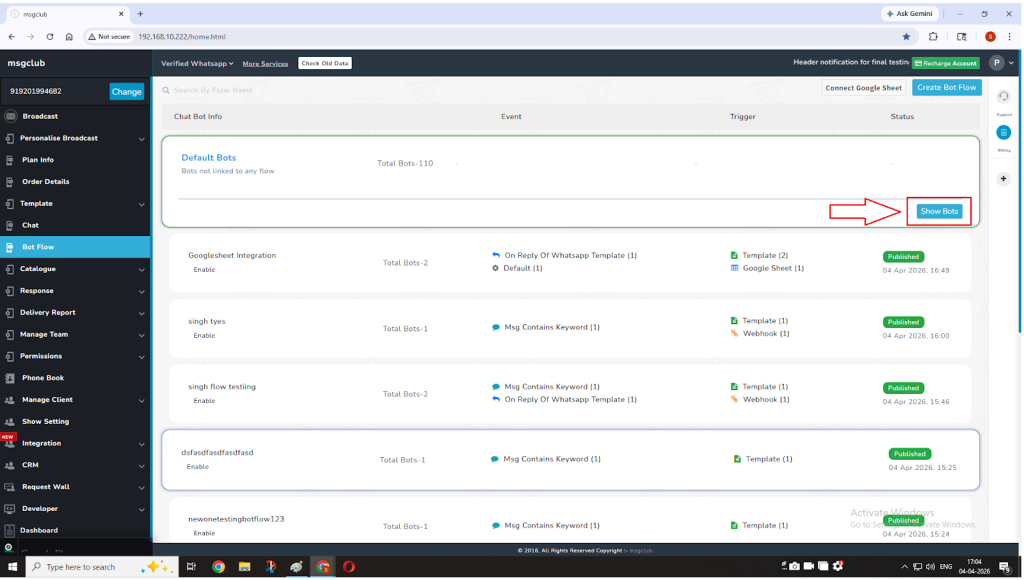Open the Verified Whatsapp dropdown
This screenshot has height=580, width=1024.
pyautogui.click(x=197, y=63)
